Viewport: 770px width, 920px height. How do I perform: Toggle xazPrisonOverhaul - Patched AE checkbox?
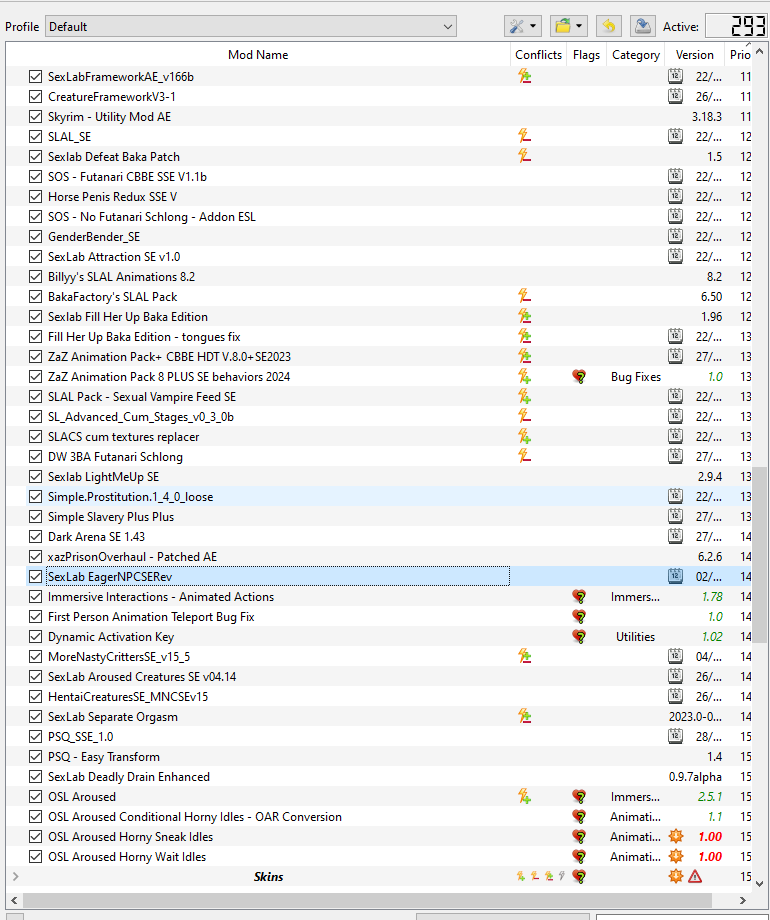pos(35,556)
